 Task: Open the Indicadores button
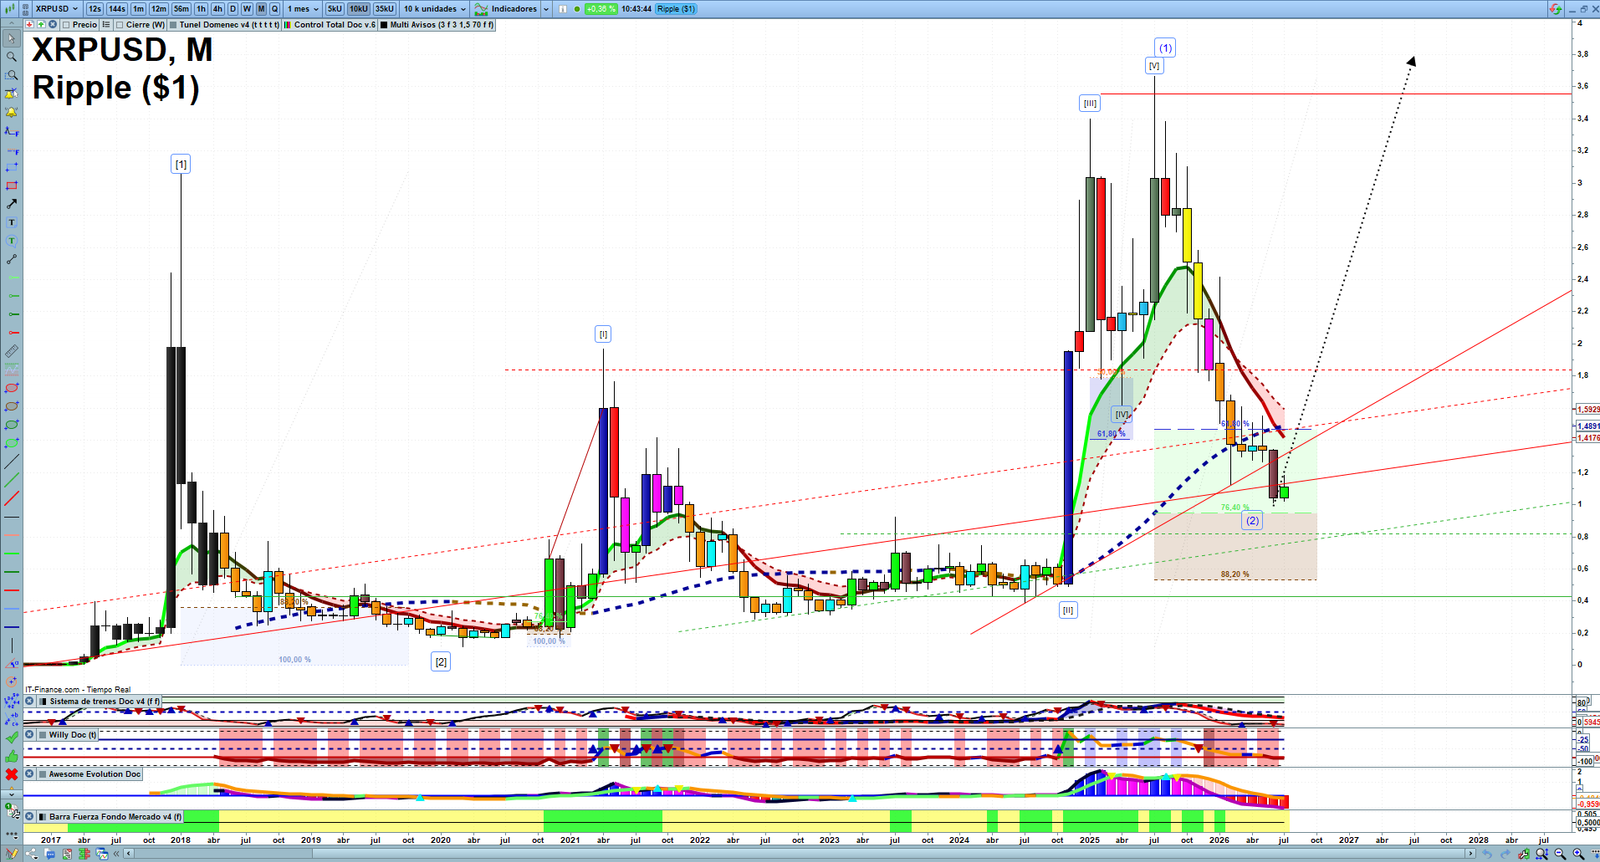506,8
